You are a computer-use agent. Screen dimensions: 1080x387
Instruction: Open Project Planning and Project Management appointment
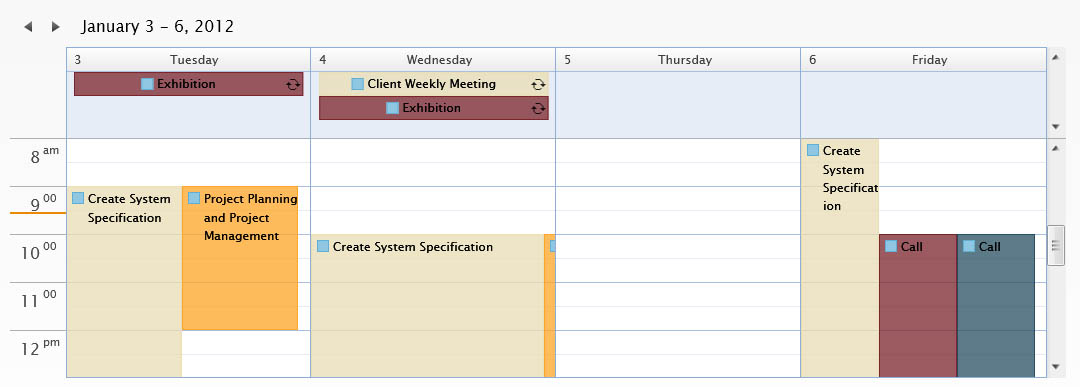point(240,258)
